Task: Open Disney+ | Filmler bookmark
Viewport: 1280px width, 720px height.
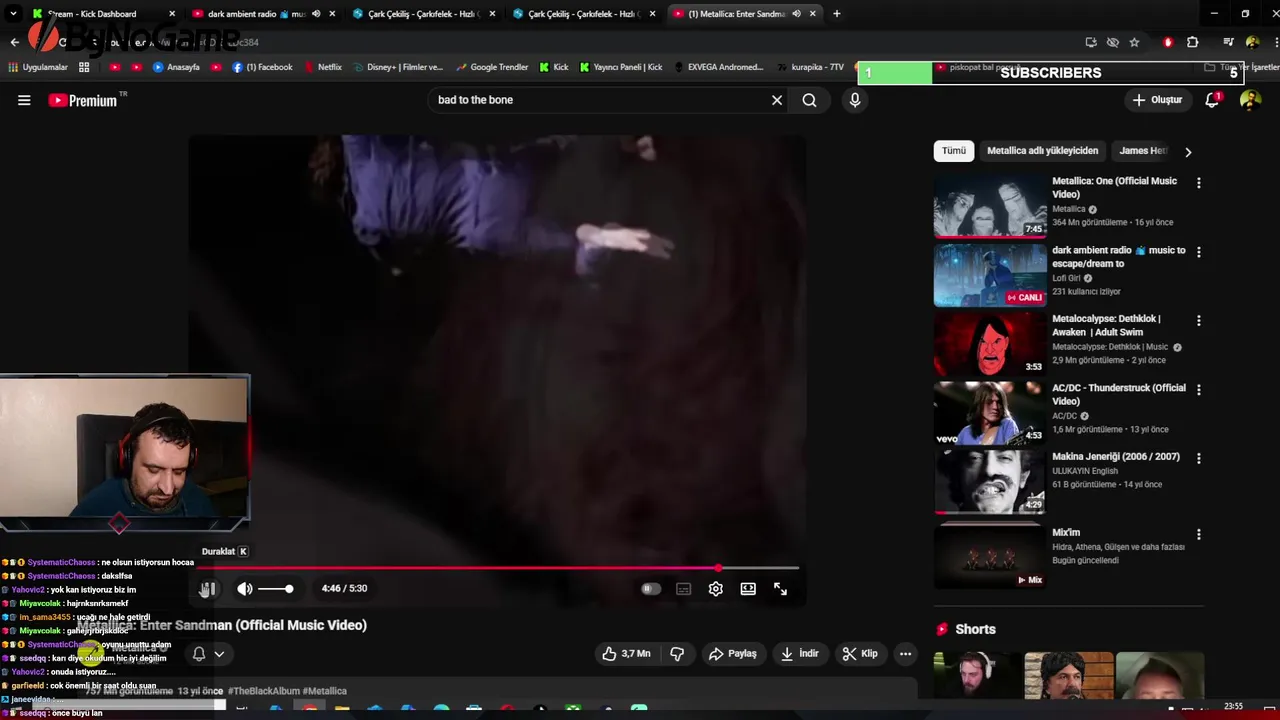Action: click(x=397, y=67)
